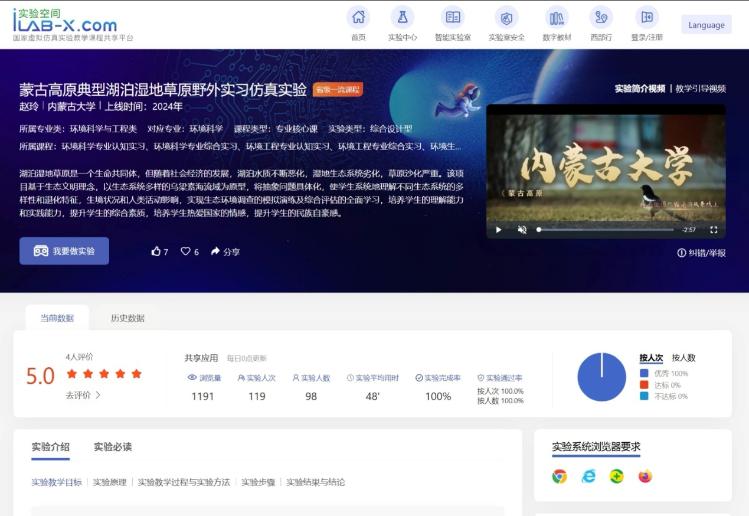Image resolution: width=749 pixels, height=516 pixels.
Task: Click the 我要做实验 button
Action: tap(64, 251)
